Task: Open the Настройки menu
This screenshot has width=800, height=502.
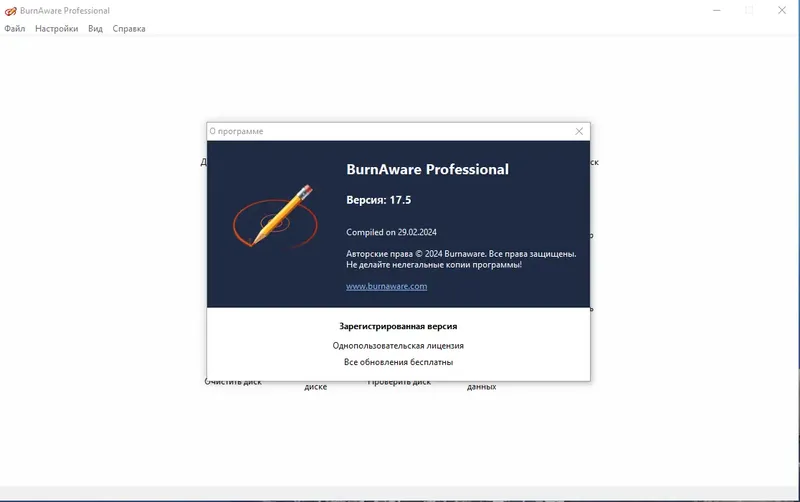Action: 57,29
